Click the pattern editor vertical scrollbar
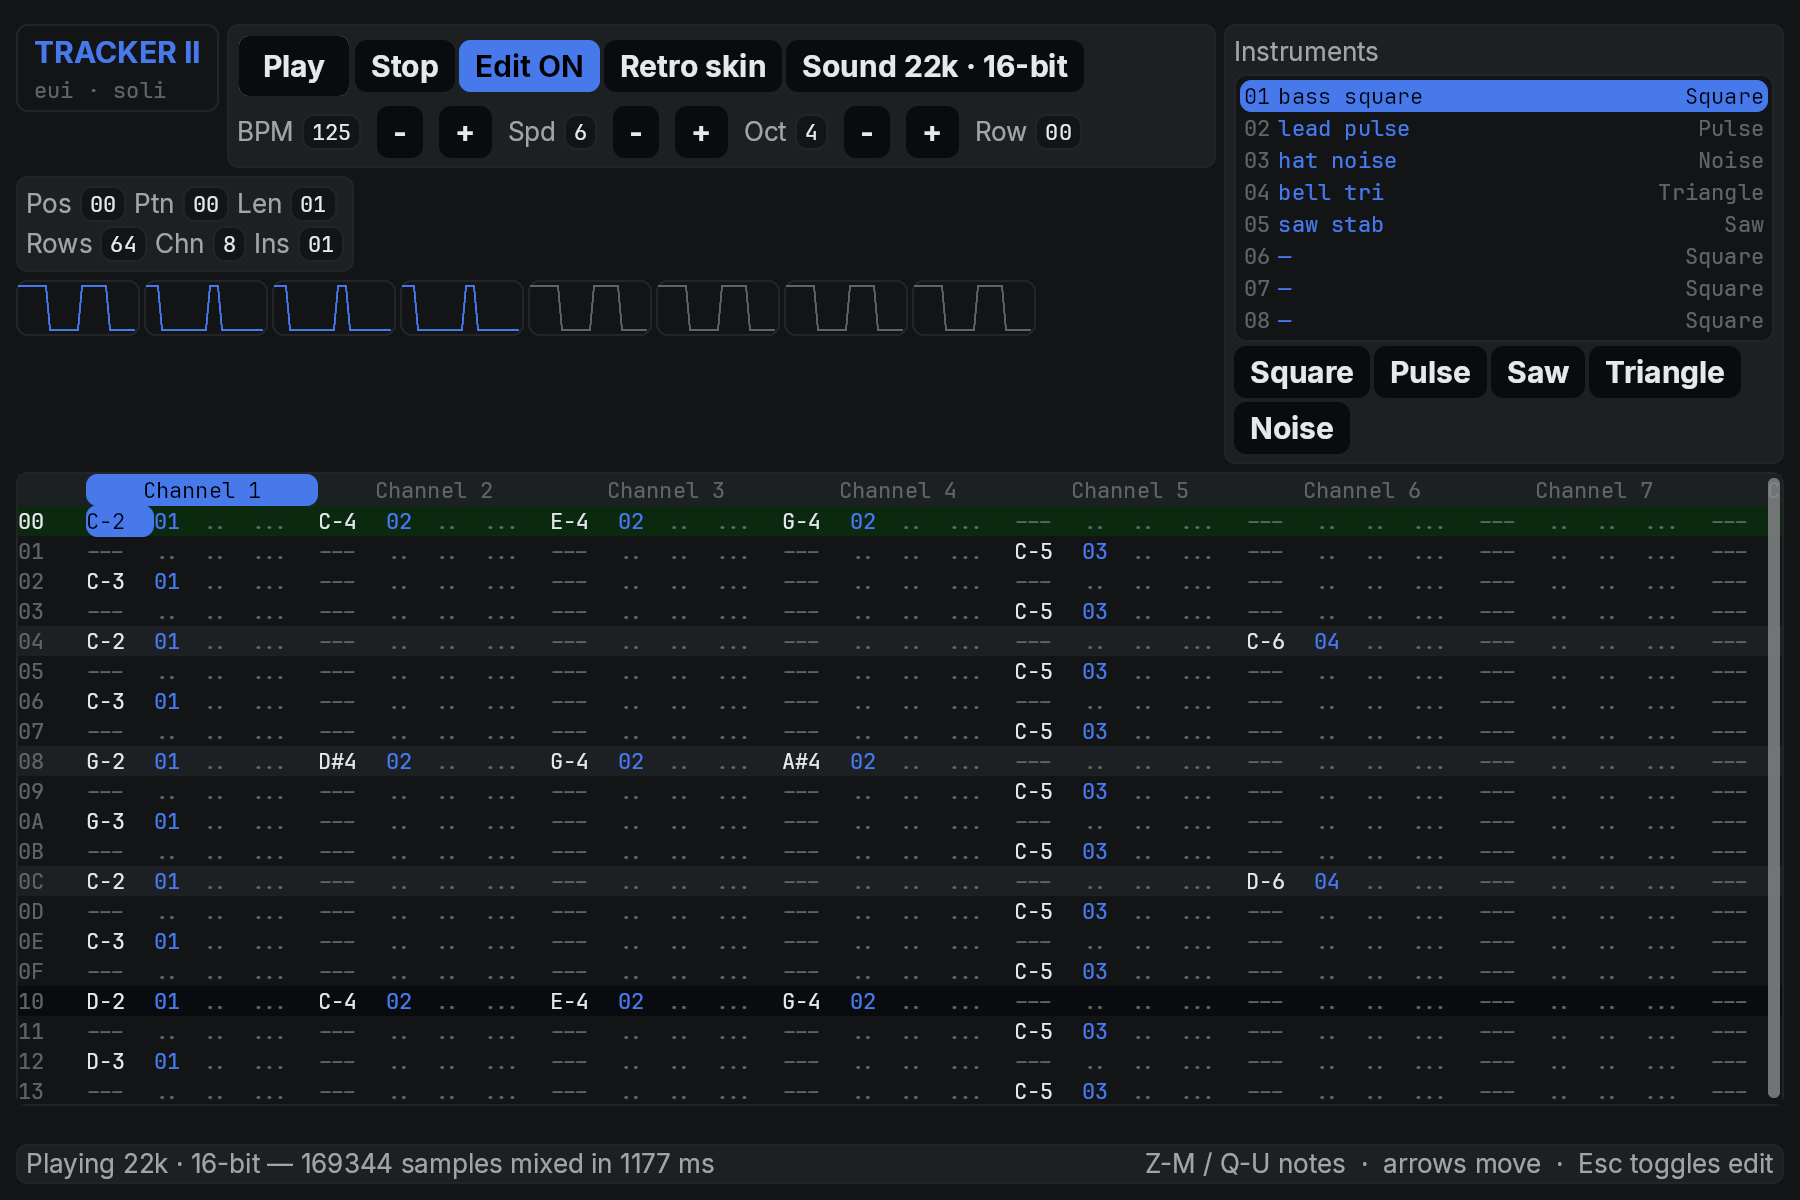Image resolution: width=1800 pixels, height=1200 pixels. [x=1774, y=790]
